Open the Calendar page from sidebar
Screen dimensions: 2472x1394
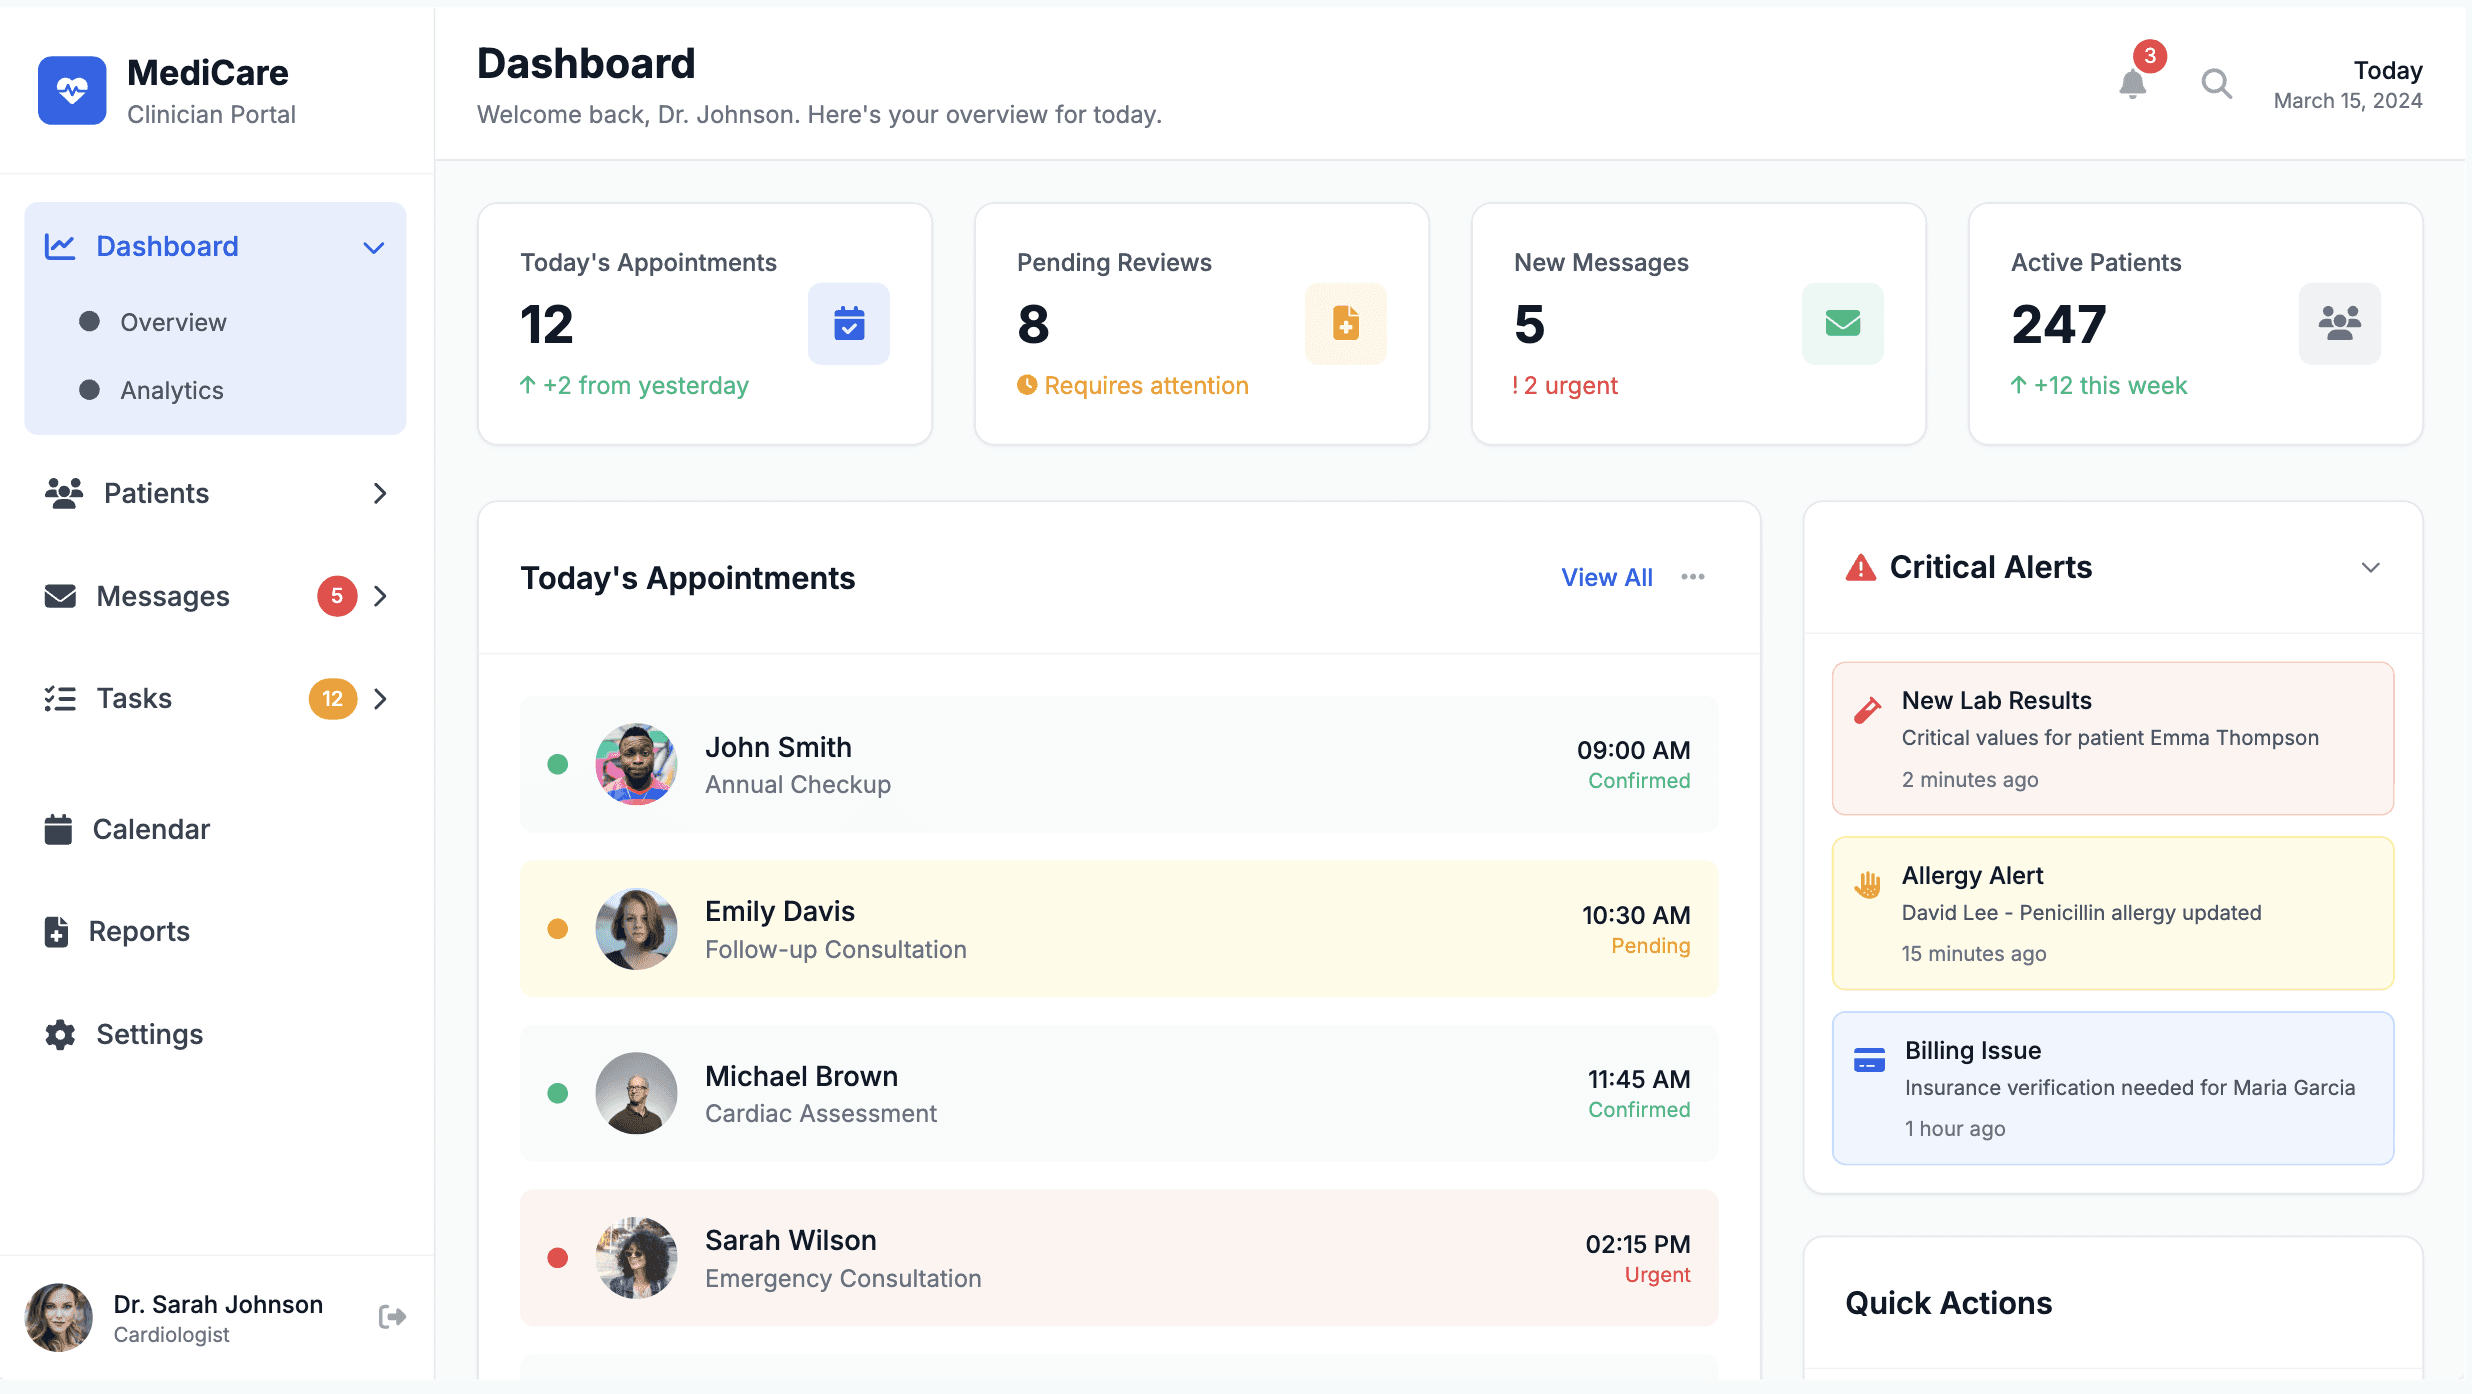(150, 829)
